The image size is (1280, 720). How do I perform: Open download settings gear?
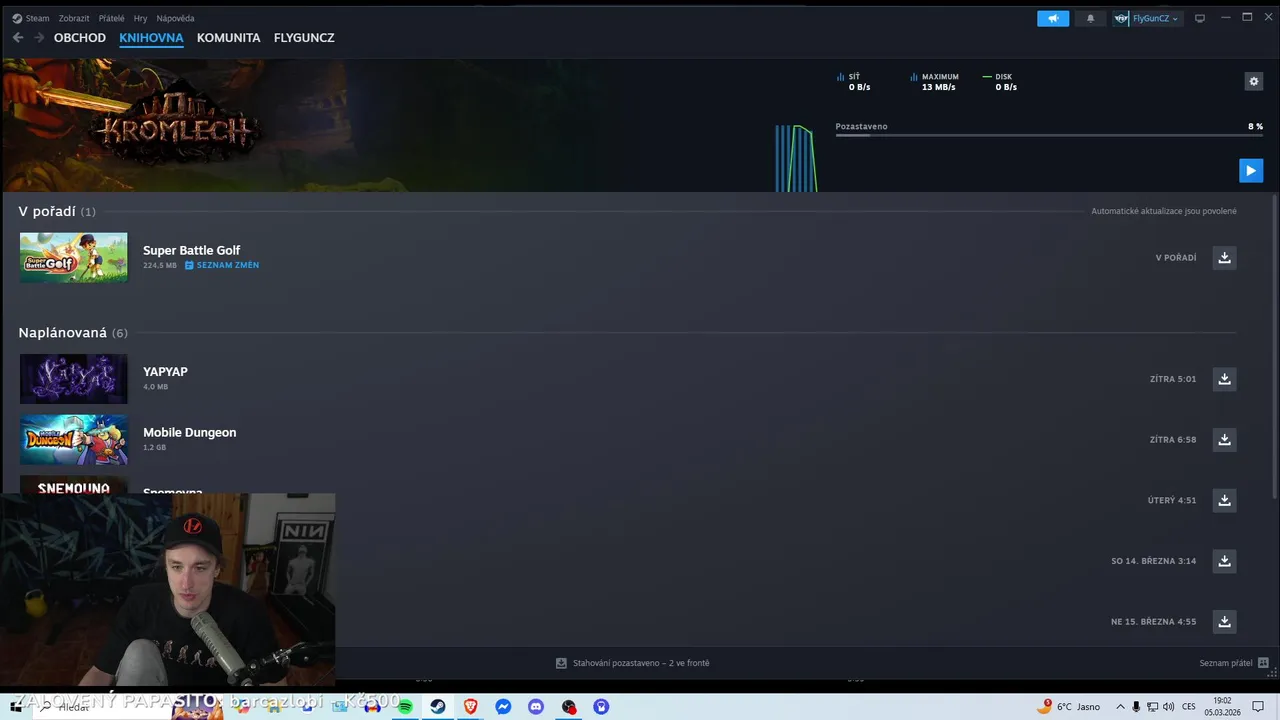tap(1254, 82)
